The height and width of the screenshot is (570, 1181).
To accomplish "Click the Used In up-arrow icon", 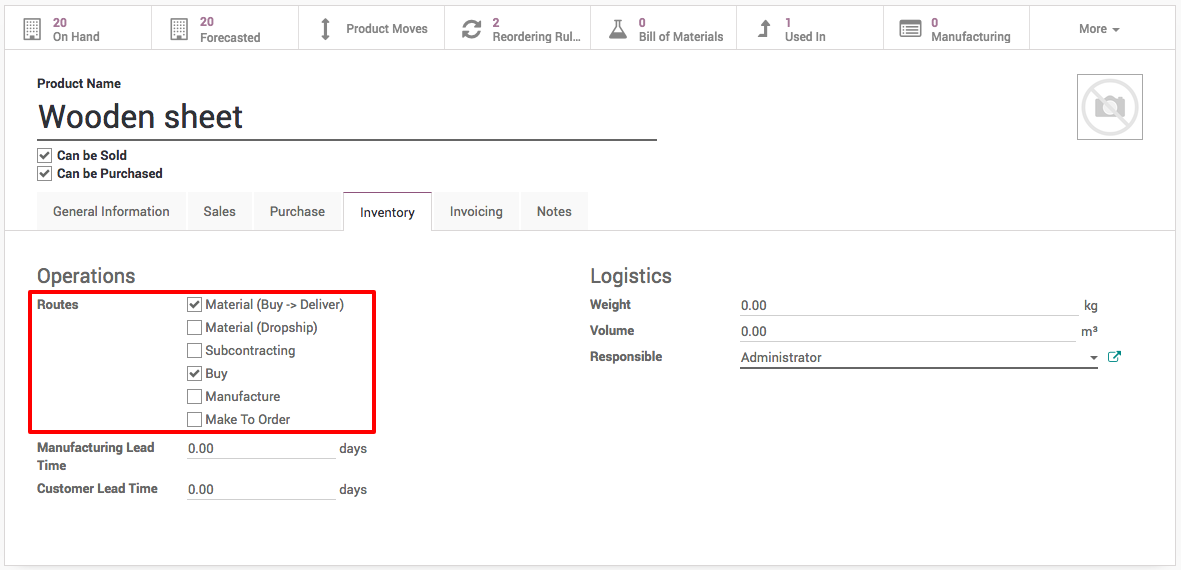I will (x=764, y=29).
